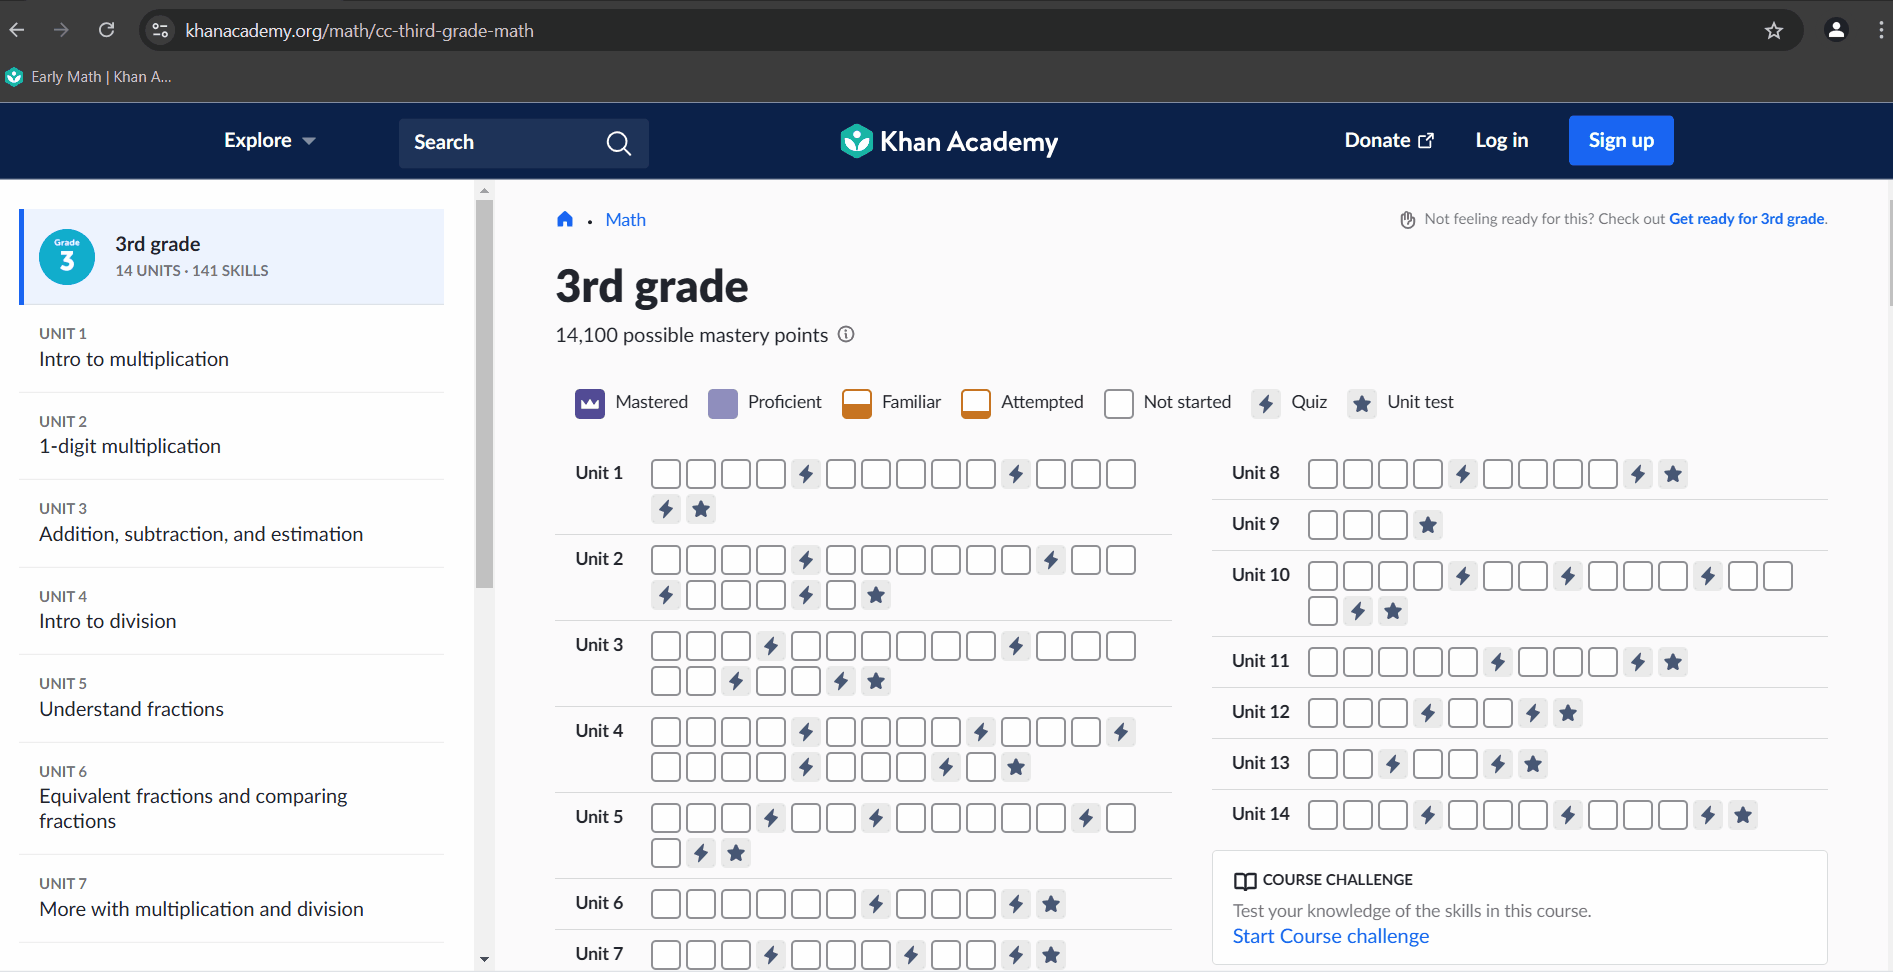Open the Grade 3 badge icon
This screenshot has height=972, width=1893.
click(x=67, y=257)
